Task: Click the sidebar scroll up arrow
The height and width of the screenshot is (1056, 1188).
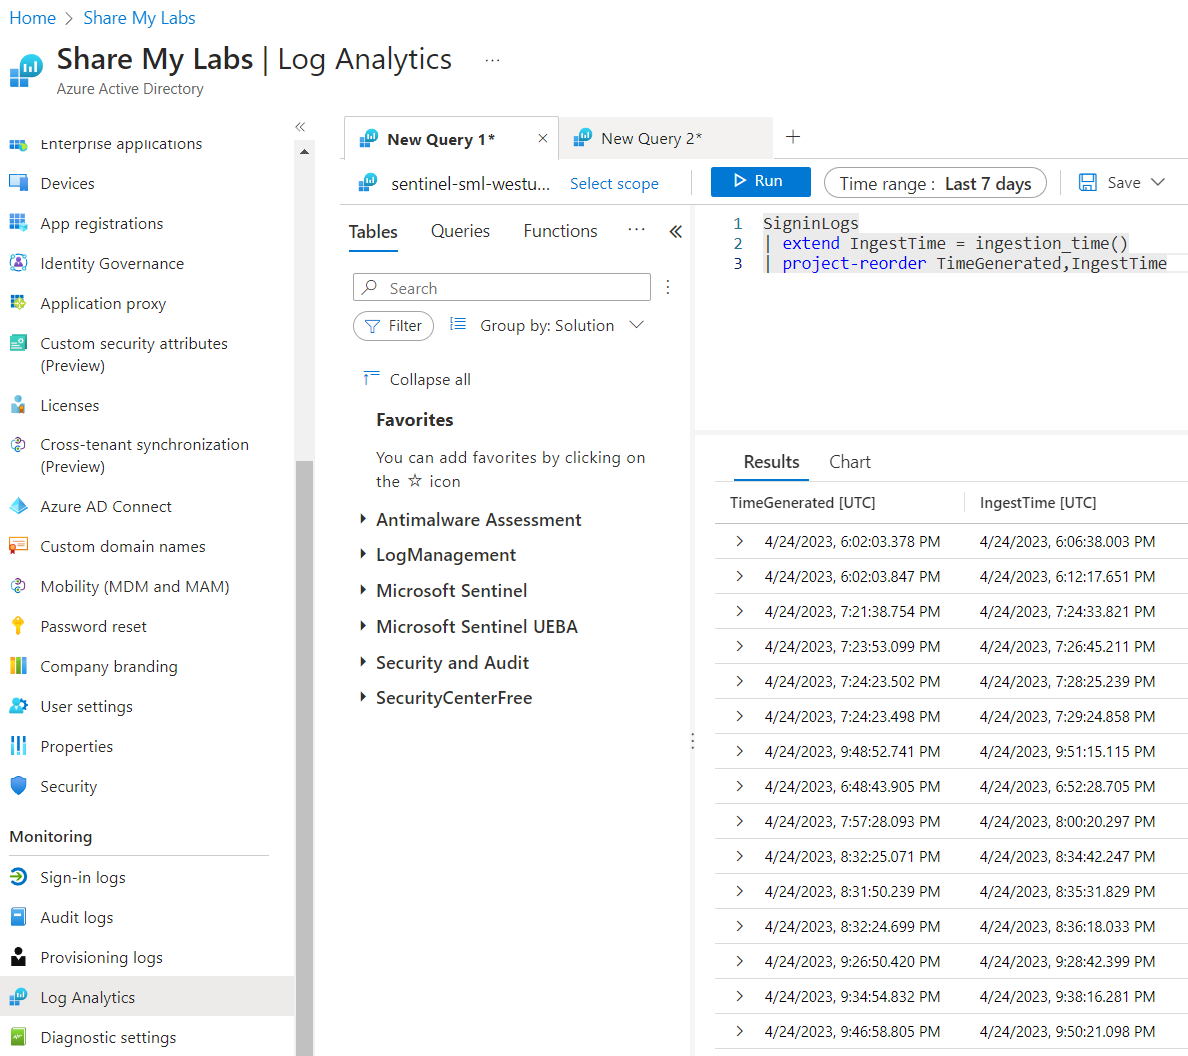Action: pos(305,152)
